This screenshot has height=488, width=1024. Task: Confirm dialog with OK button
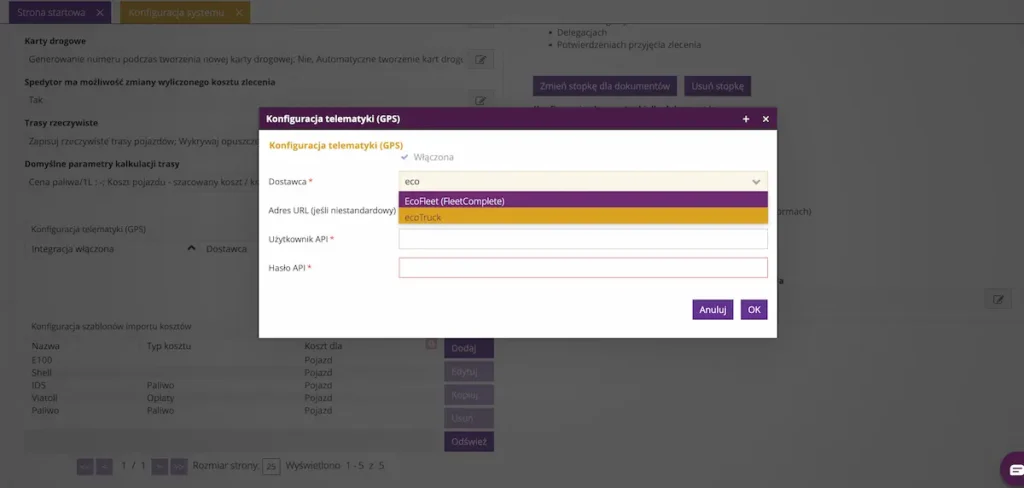[x=754, y=310]
